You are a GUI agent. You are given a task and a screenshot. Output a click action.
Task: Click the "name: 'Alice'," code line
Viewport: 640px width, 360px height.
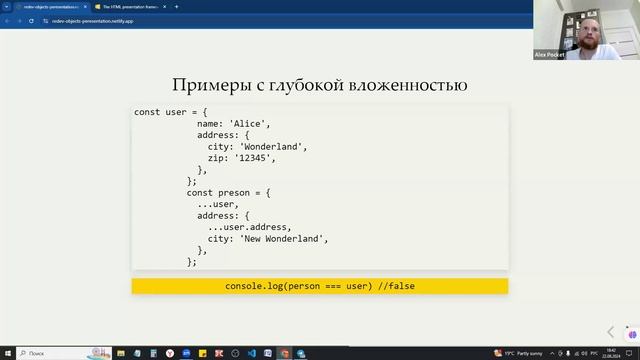coord(233,124)
